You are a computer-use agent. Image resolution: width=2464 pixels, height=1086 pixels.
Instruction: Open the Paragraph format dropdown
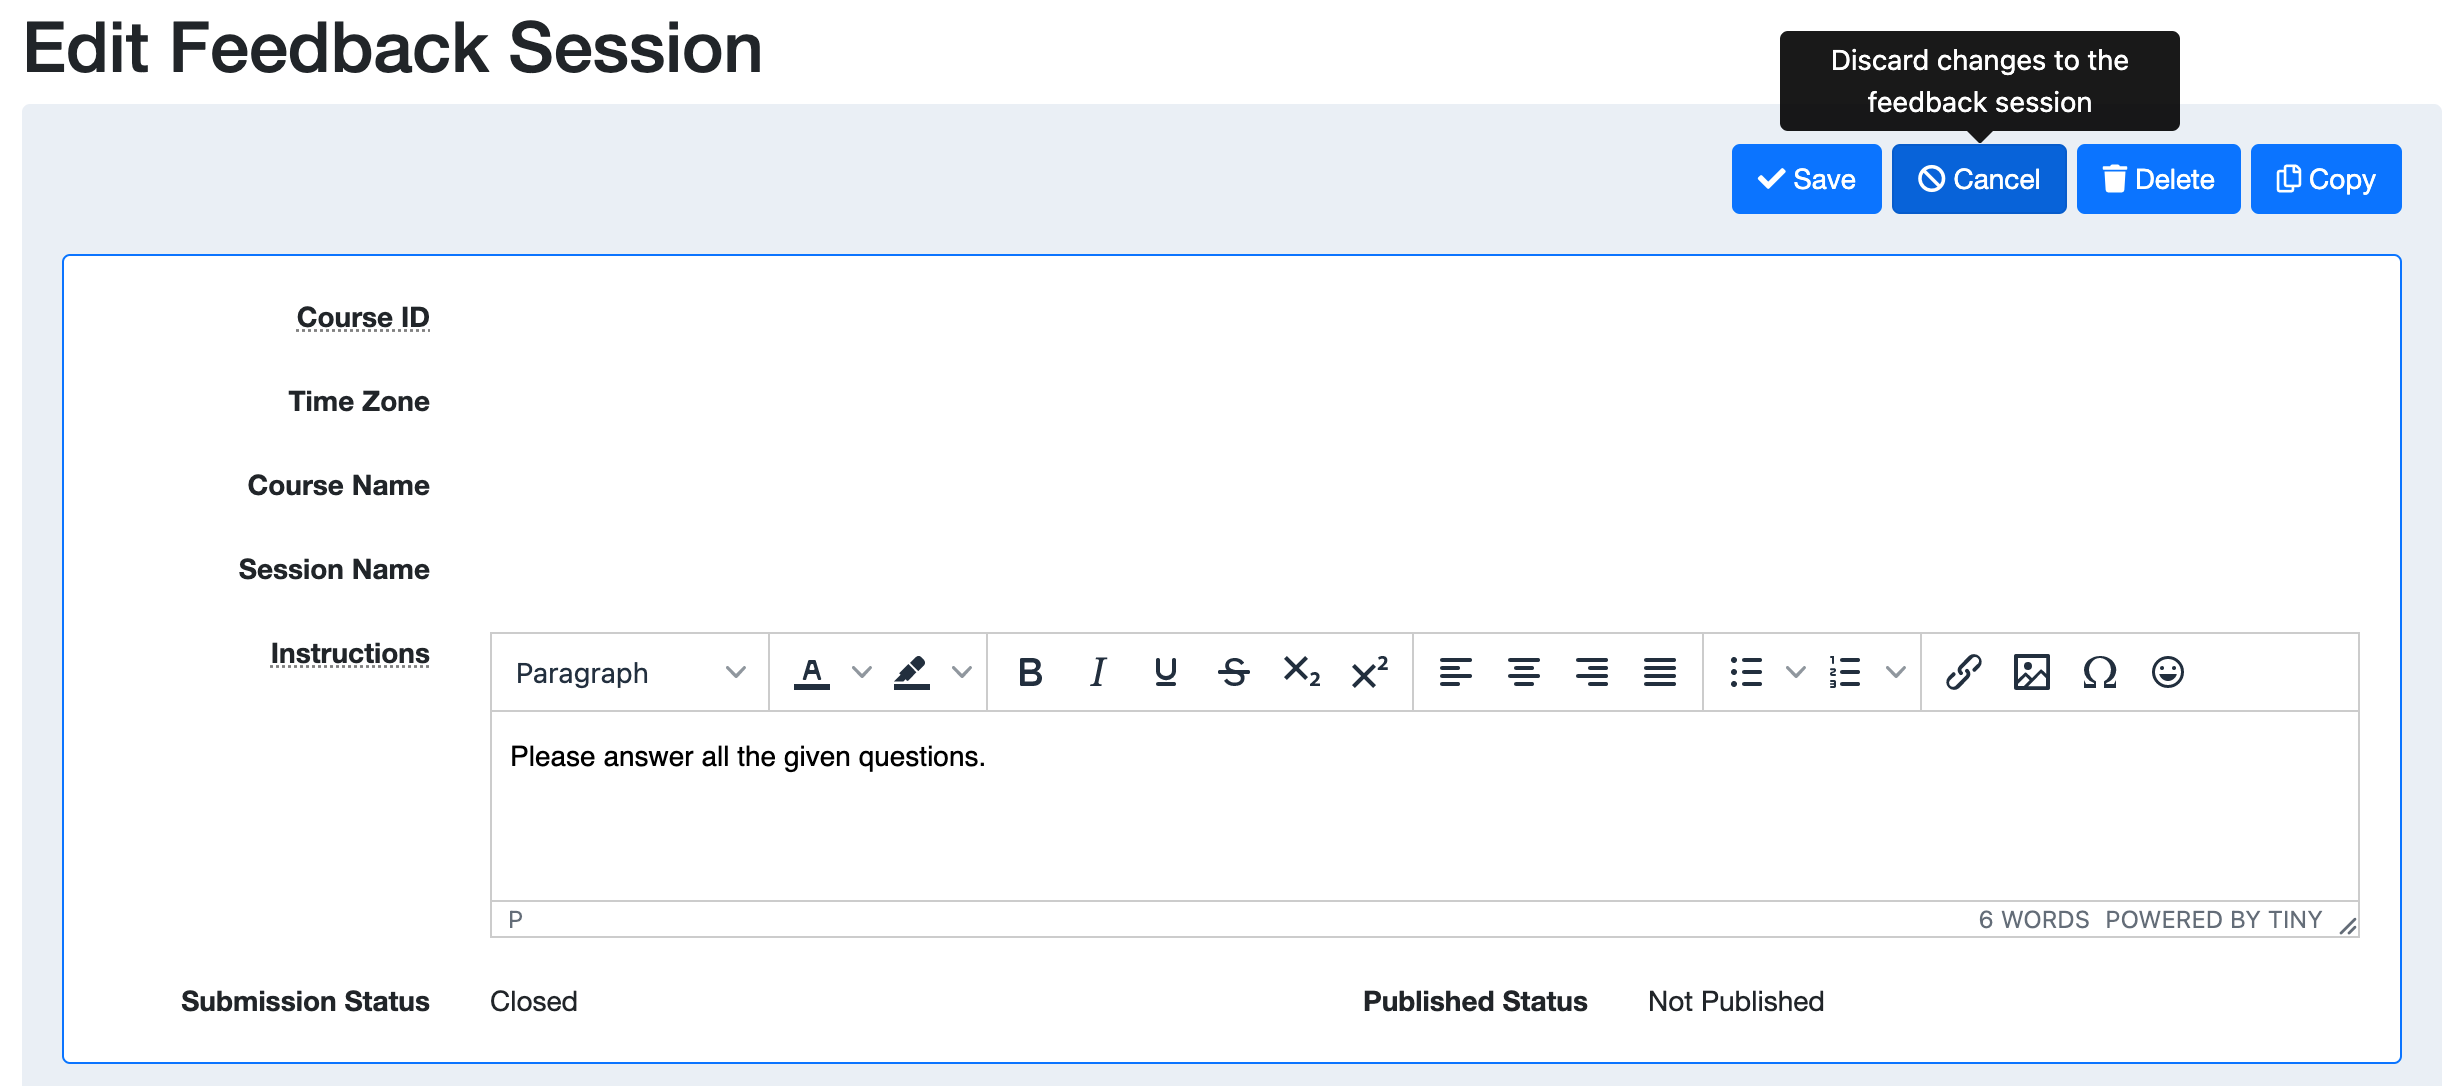point(630,673)
